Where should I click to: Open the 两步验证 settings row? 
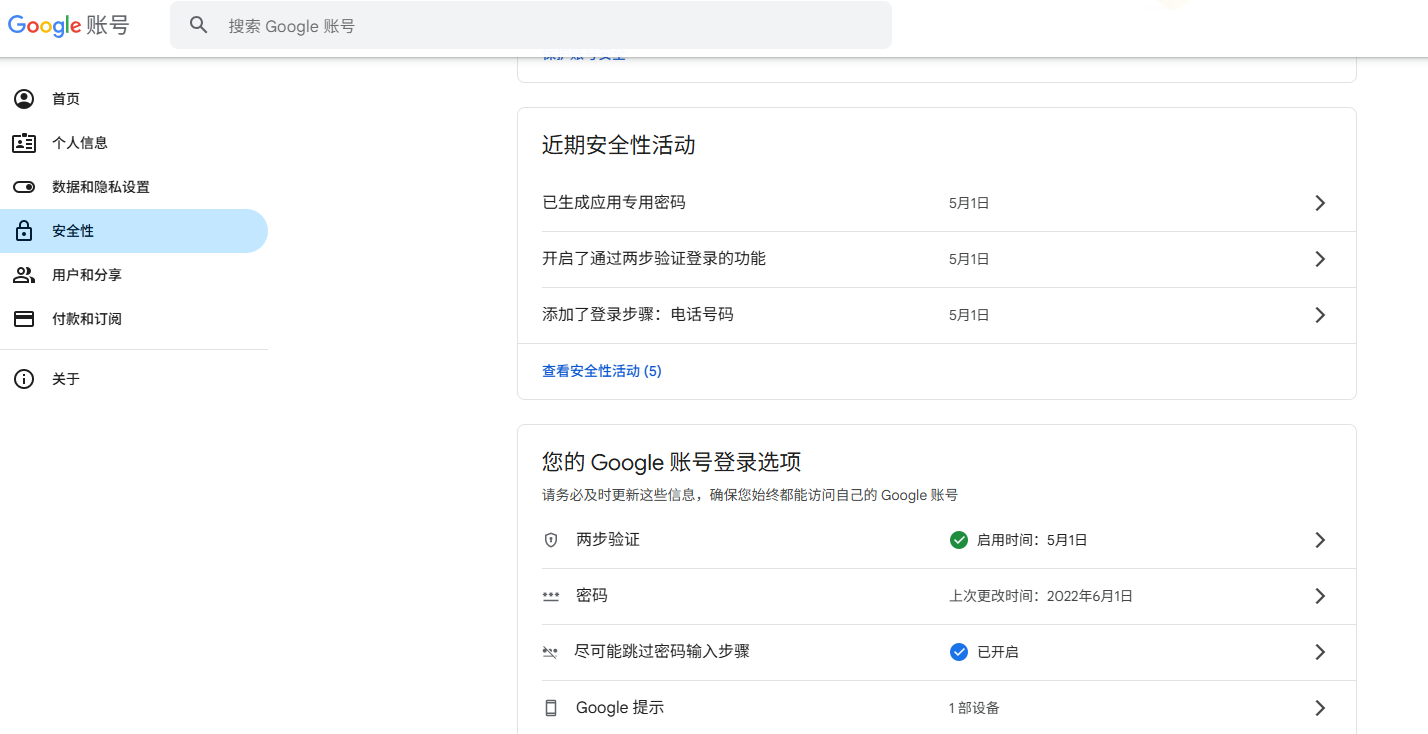pos(936,540)
